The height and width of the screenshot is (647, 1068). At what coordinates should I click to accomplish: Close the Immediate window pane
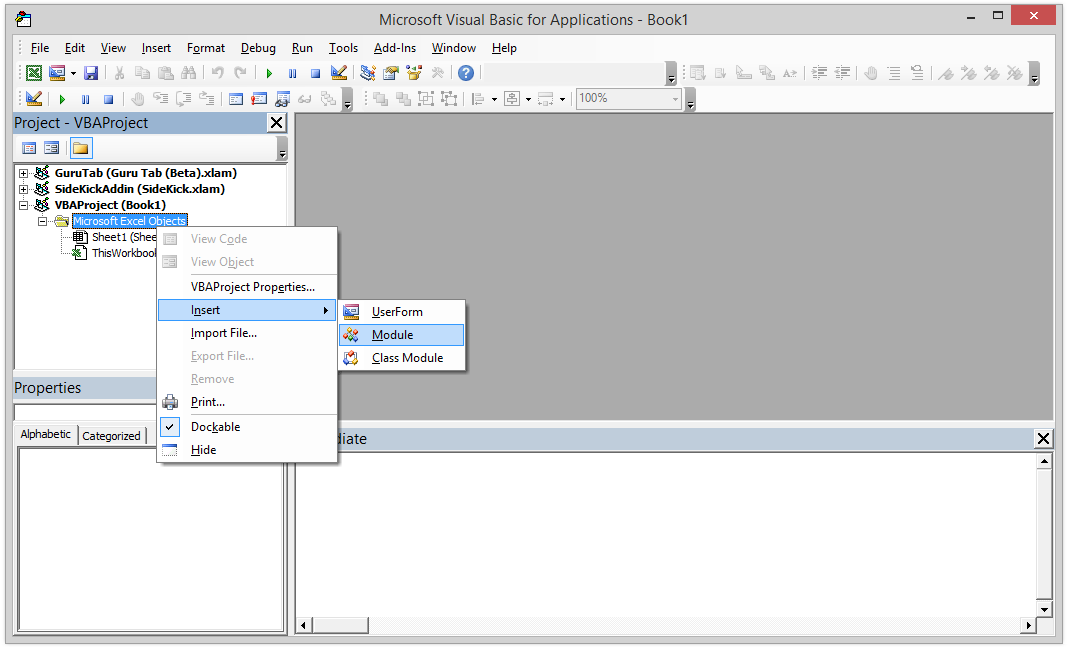[1043, 439]
